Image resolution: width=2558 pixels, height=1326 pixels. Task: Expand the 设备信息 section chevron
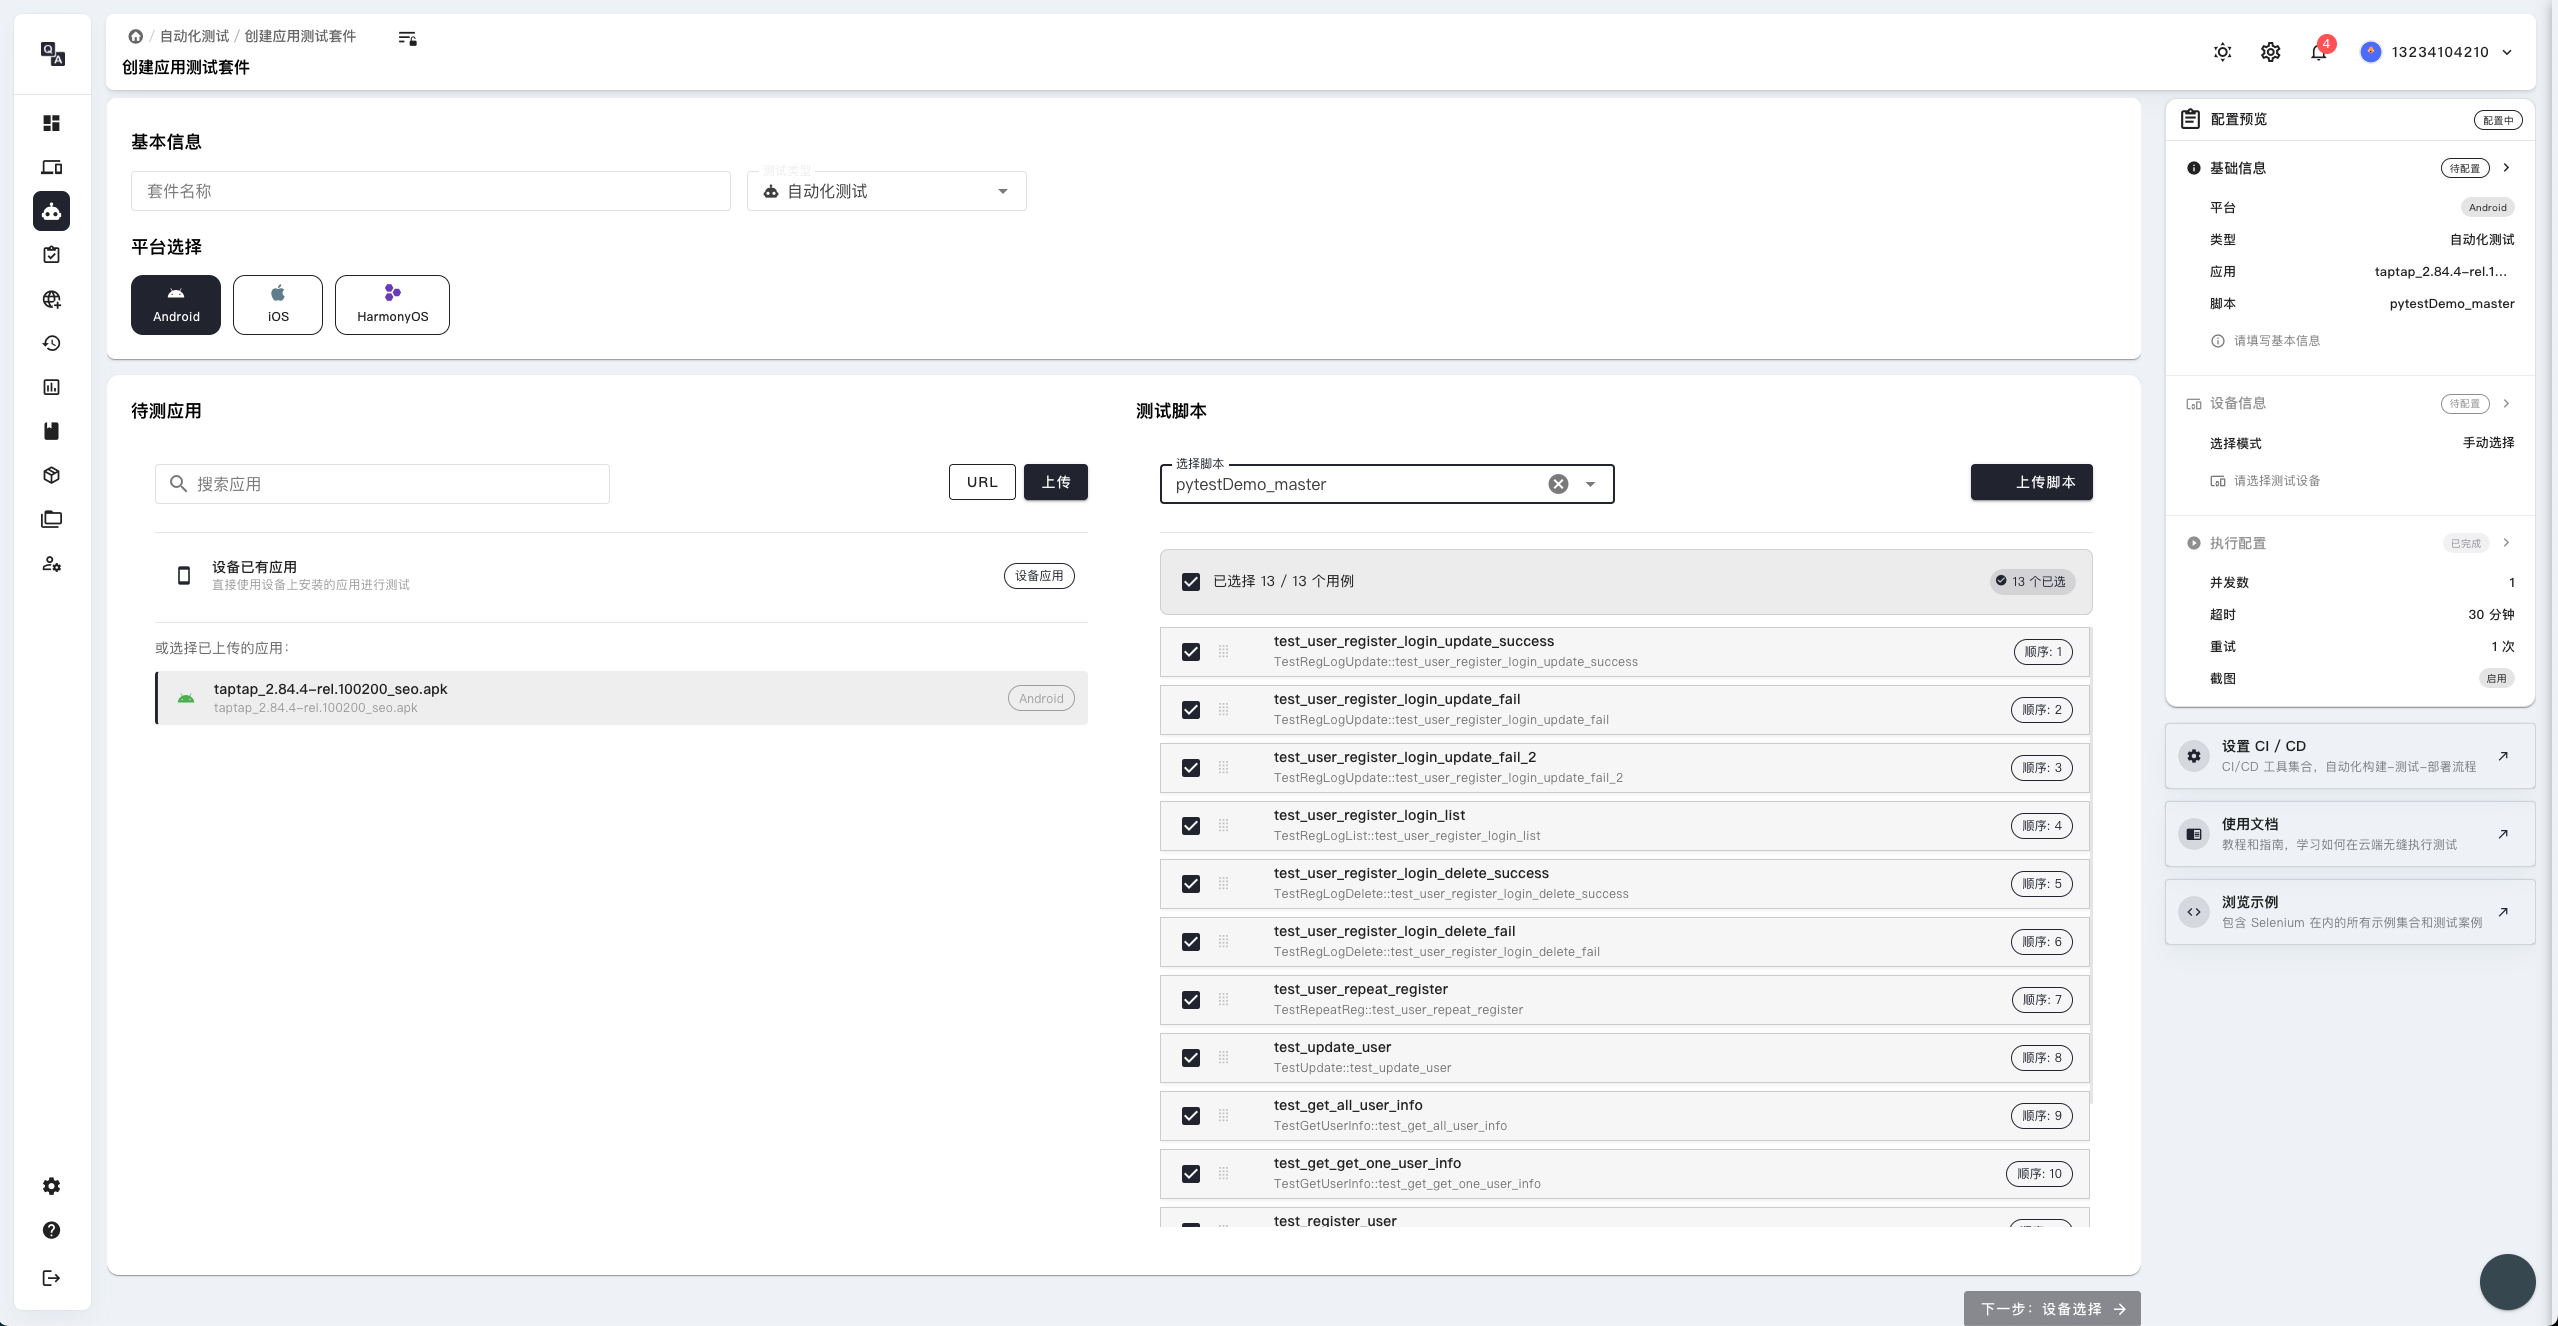pos(2506,403)
